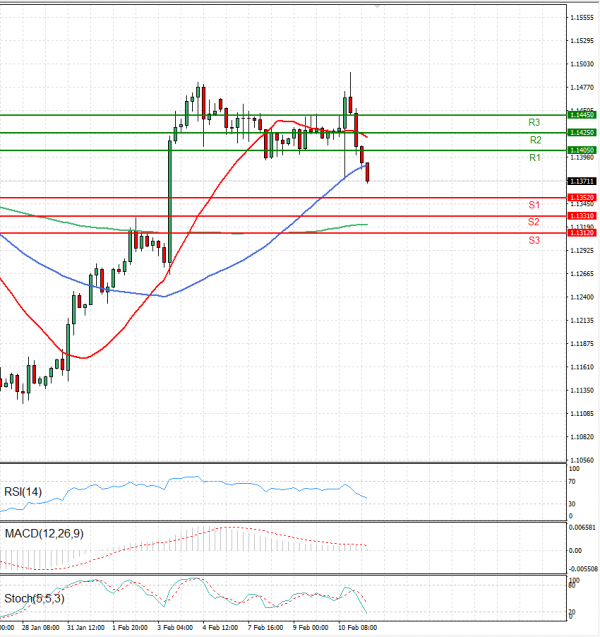Screen dimensions: 600x637
Task: Click the 9 Feb 00:00 time label
Action: point(310,628)
